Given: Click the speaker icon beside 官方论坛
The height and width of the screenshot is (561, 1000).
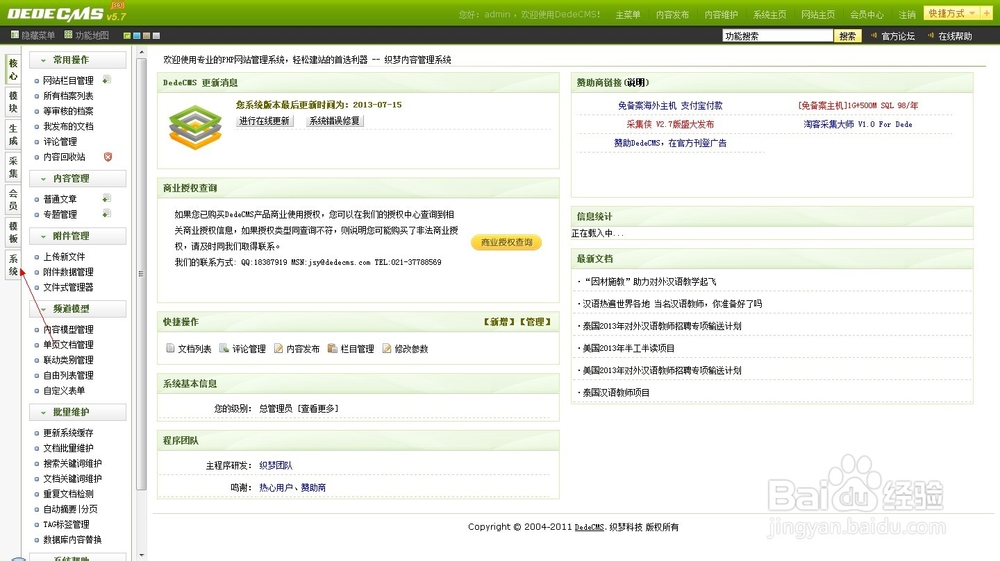Looking at the screenshot, I should (874, 36).
